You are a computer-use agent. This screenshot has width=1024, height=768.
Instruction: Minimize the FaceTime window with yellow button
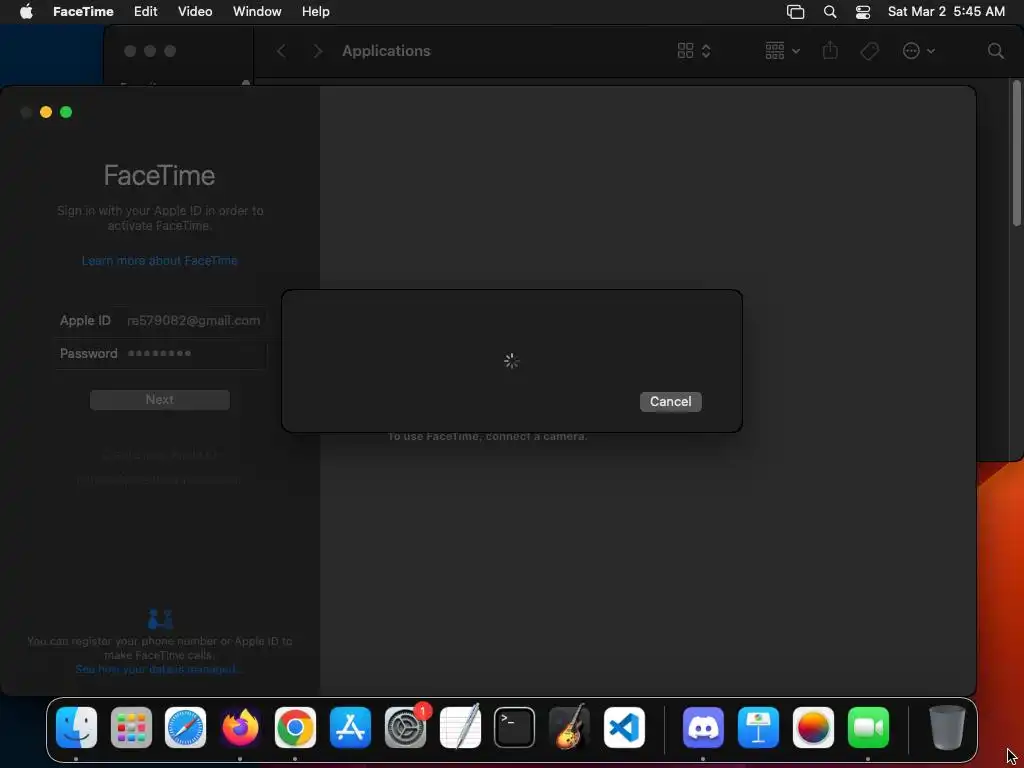coord(46,112)
